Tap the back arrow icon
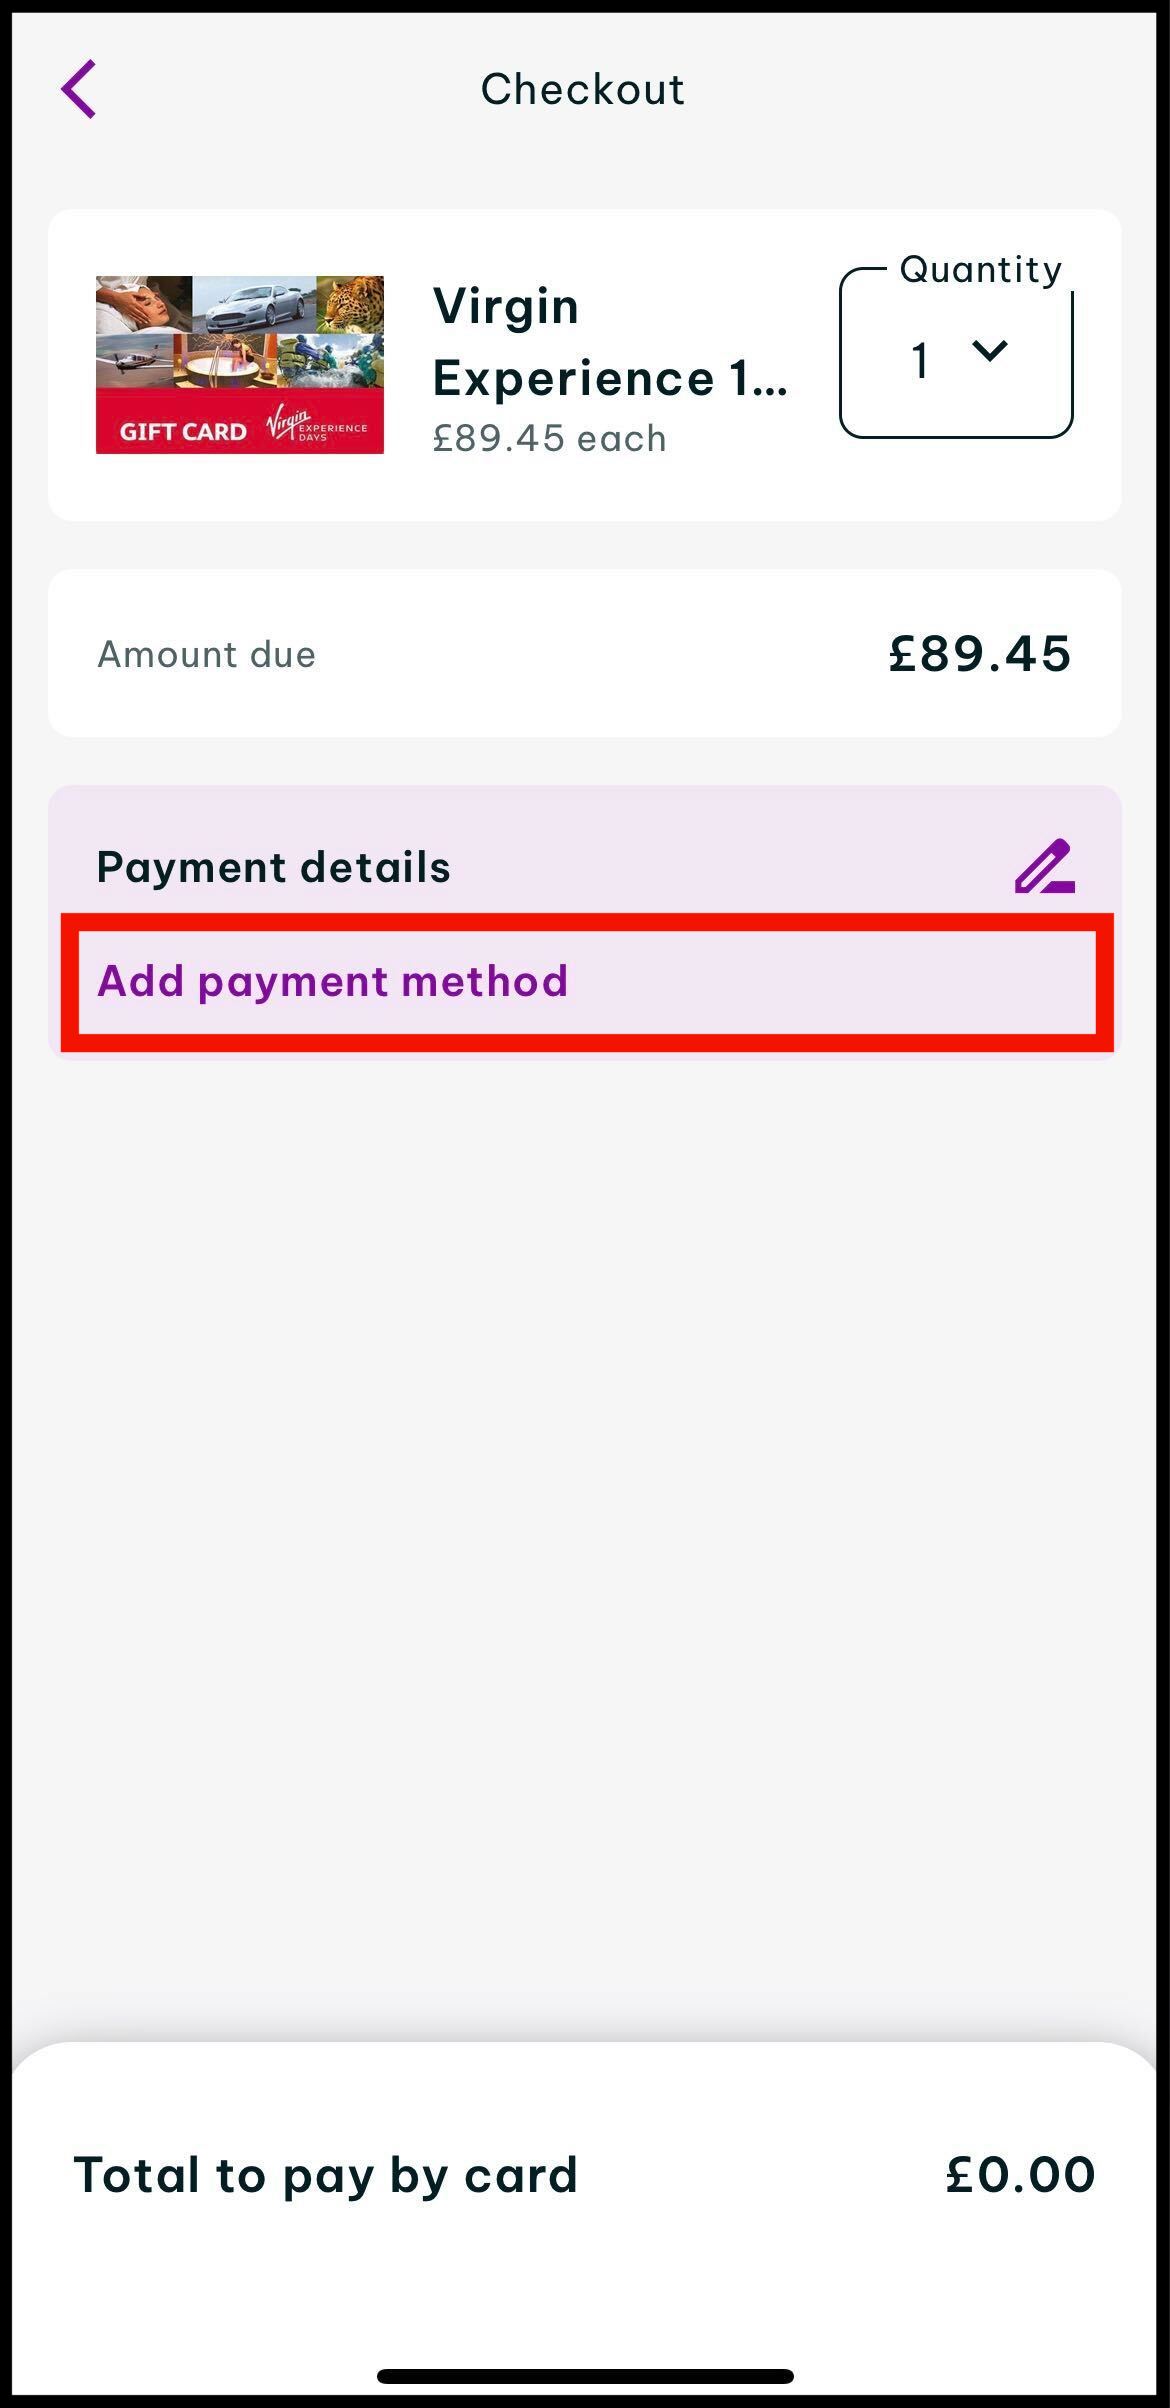 (79, 89)
